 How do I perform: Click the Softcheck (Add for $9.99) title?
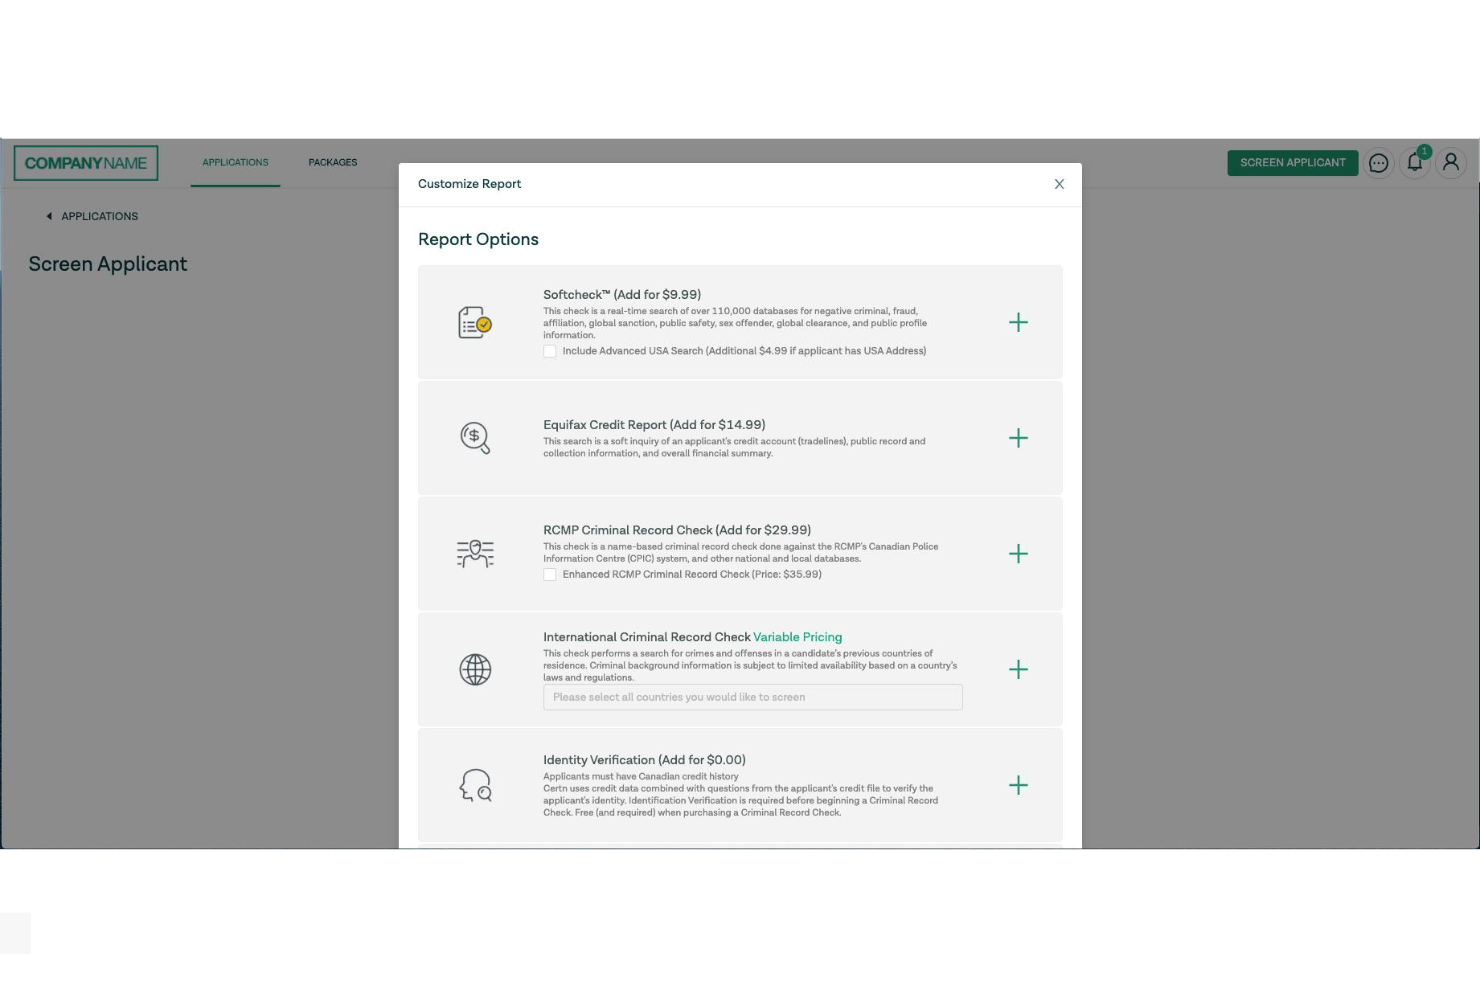pyautogui.click(x=622, y=295)
